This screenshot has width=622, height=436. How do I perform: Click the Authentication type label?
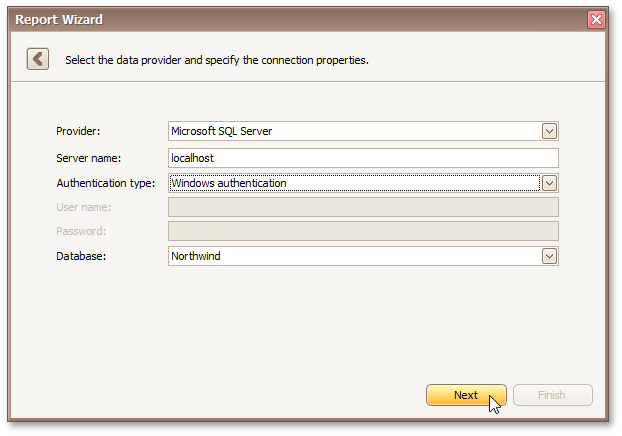[x=105, y=183]
